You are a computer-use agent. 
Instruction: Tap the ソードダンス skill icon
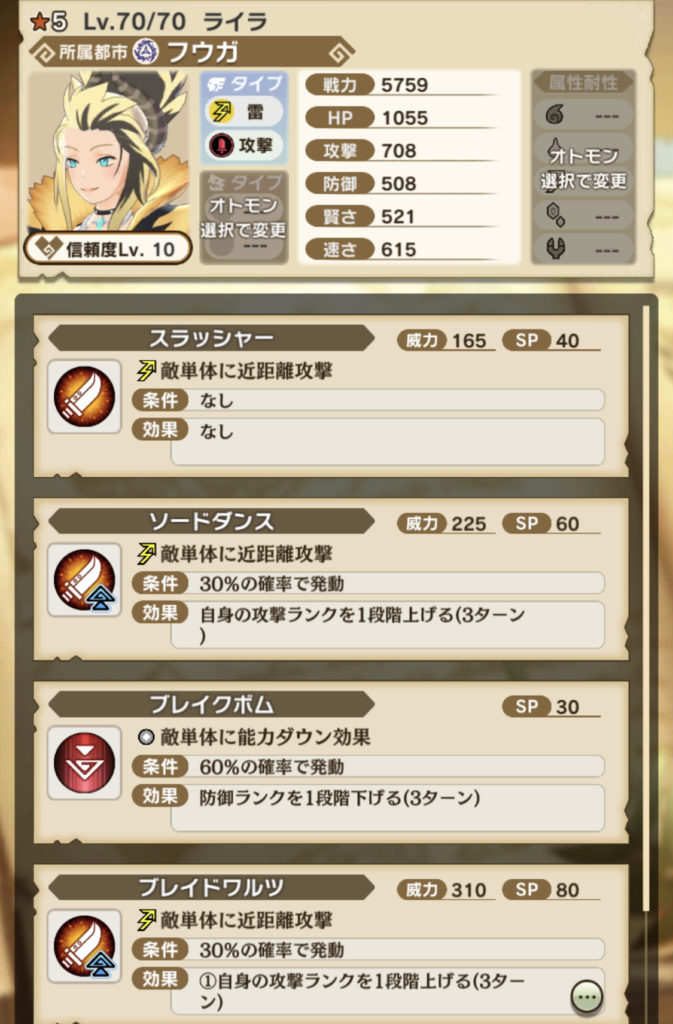coord(84,580)
